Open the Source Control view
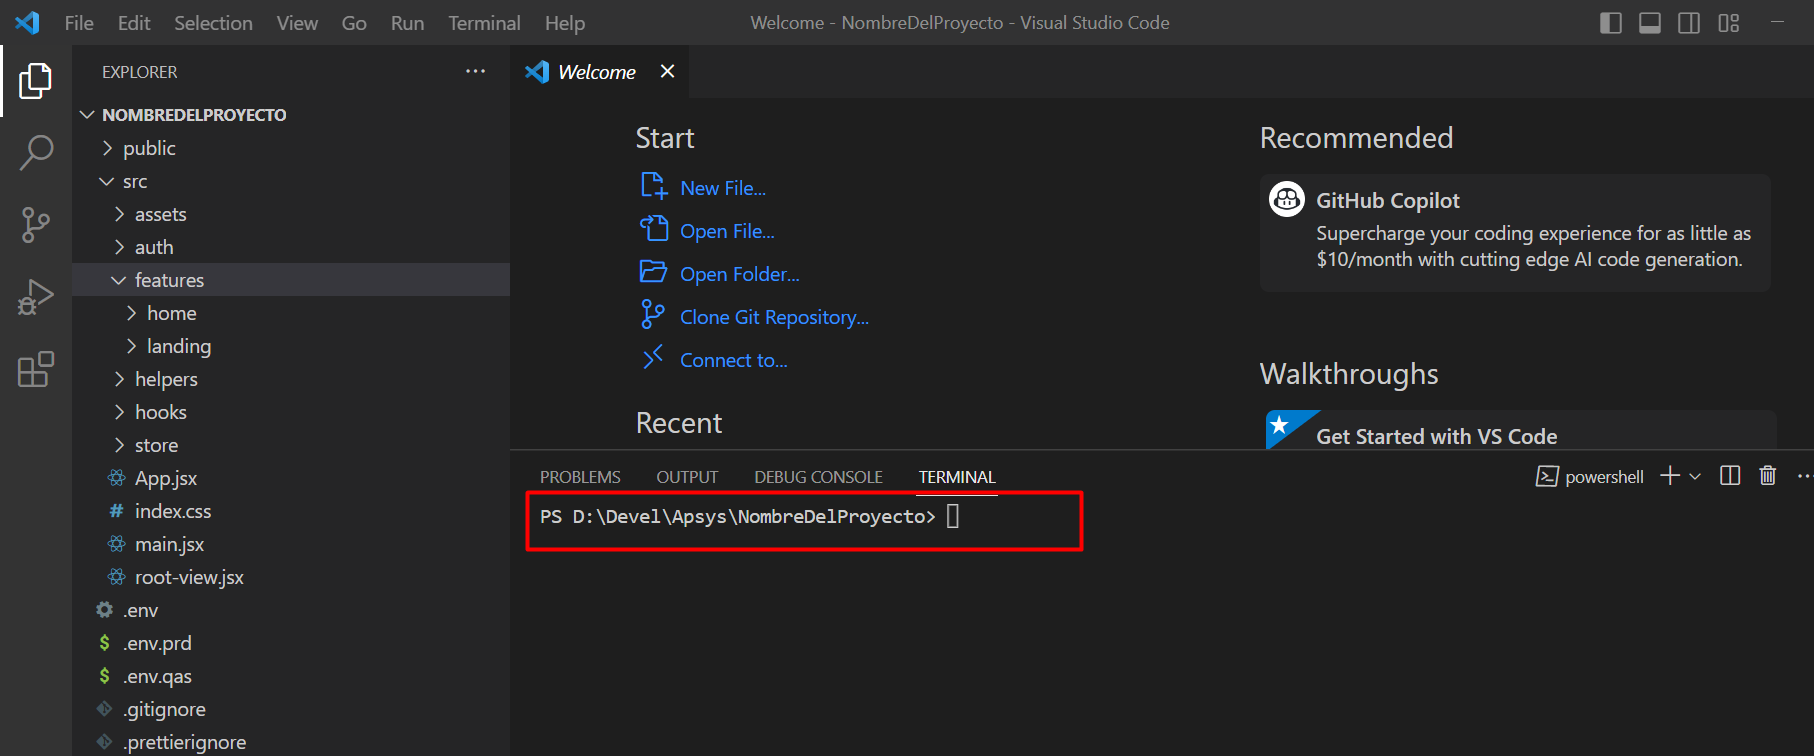The height and width of the screenshot is (756, 1814). point(36,225)
